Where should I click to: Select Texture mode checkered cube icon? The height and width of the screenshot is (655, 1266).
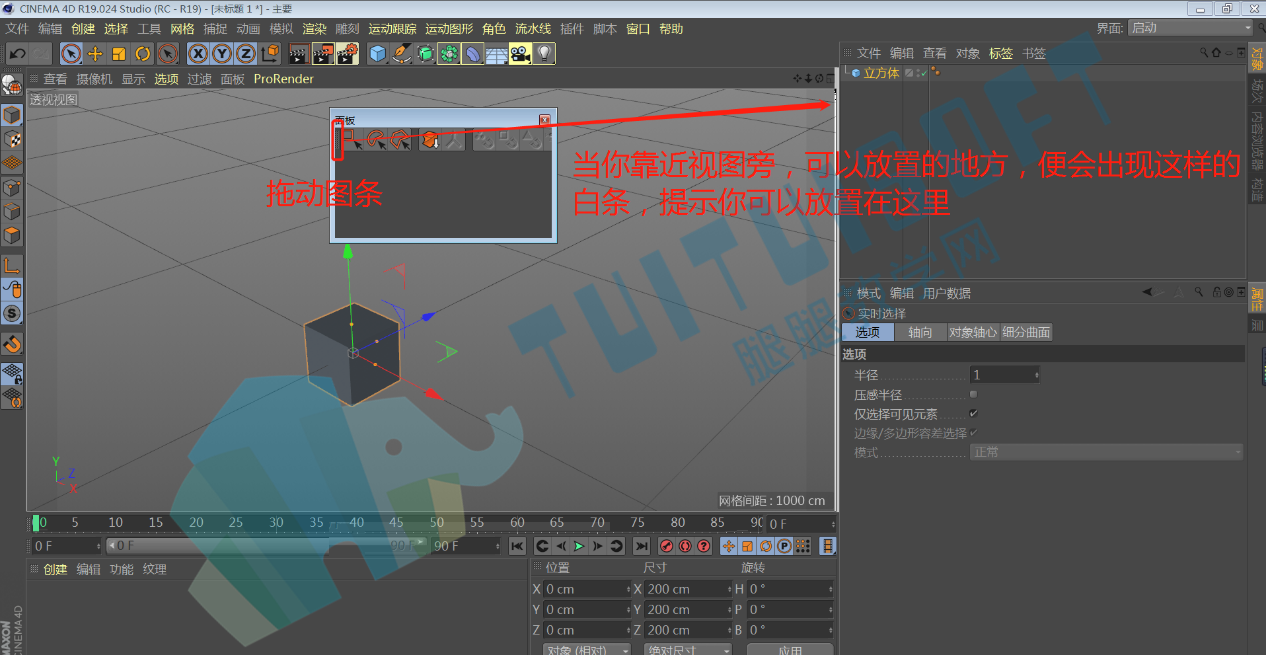12,139
